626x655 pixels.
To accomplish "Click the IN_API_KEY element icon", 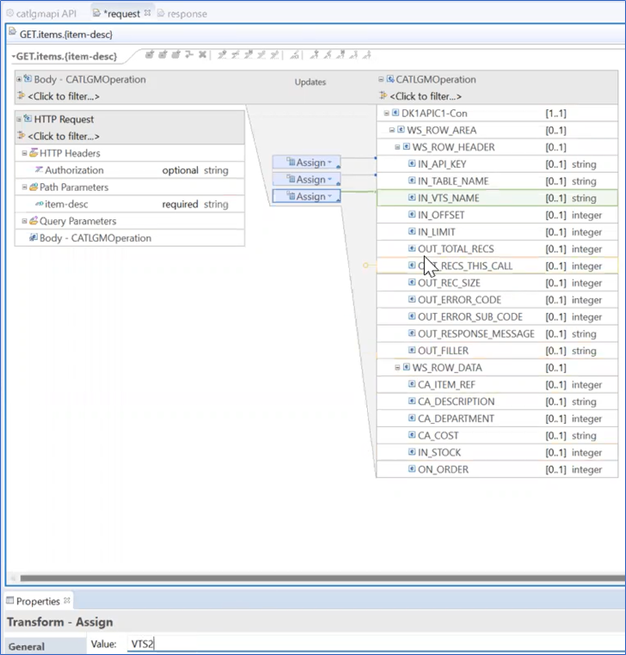I will pos(412,164).
